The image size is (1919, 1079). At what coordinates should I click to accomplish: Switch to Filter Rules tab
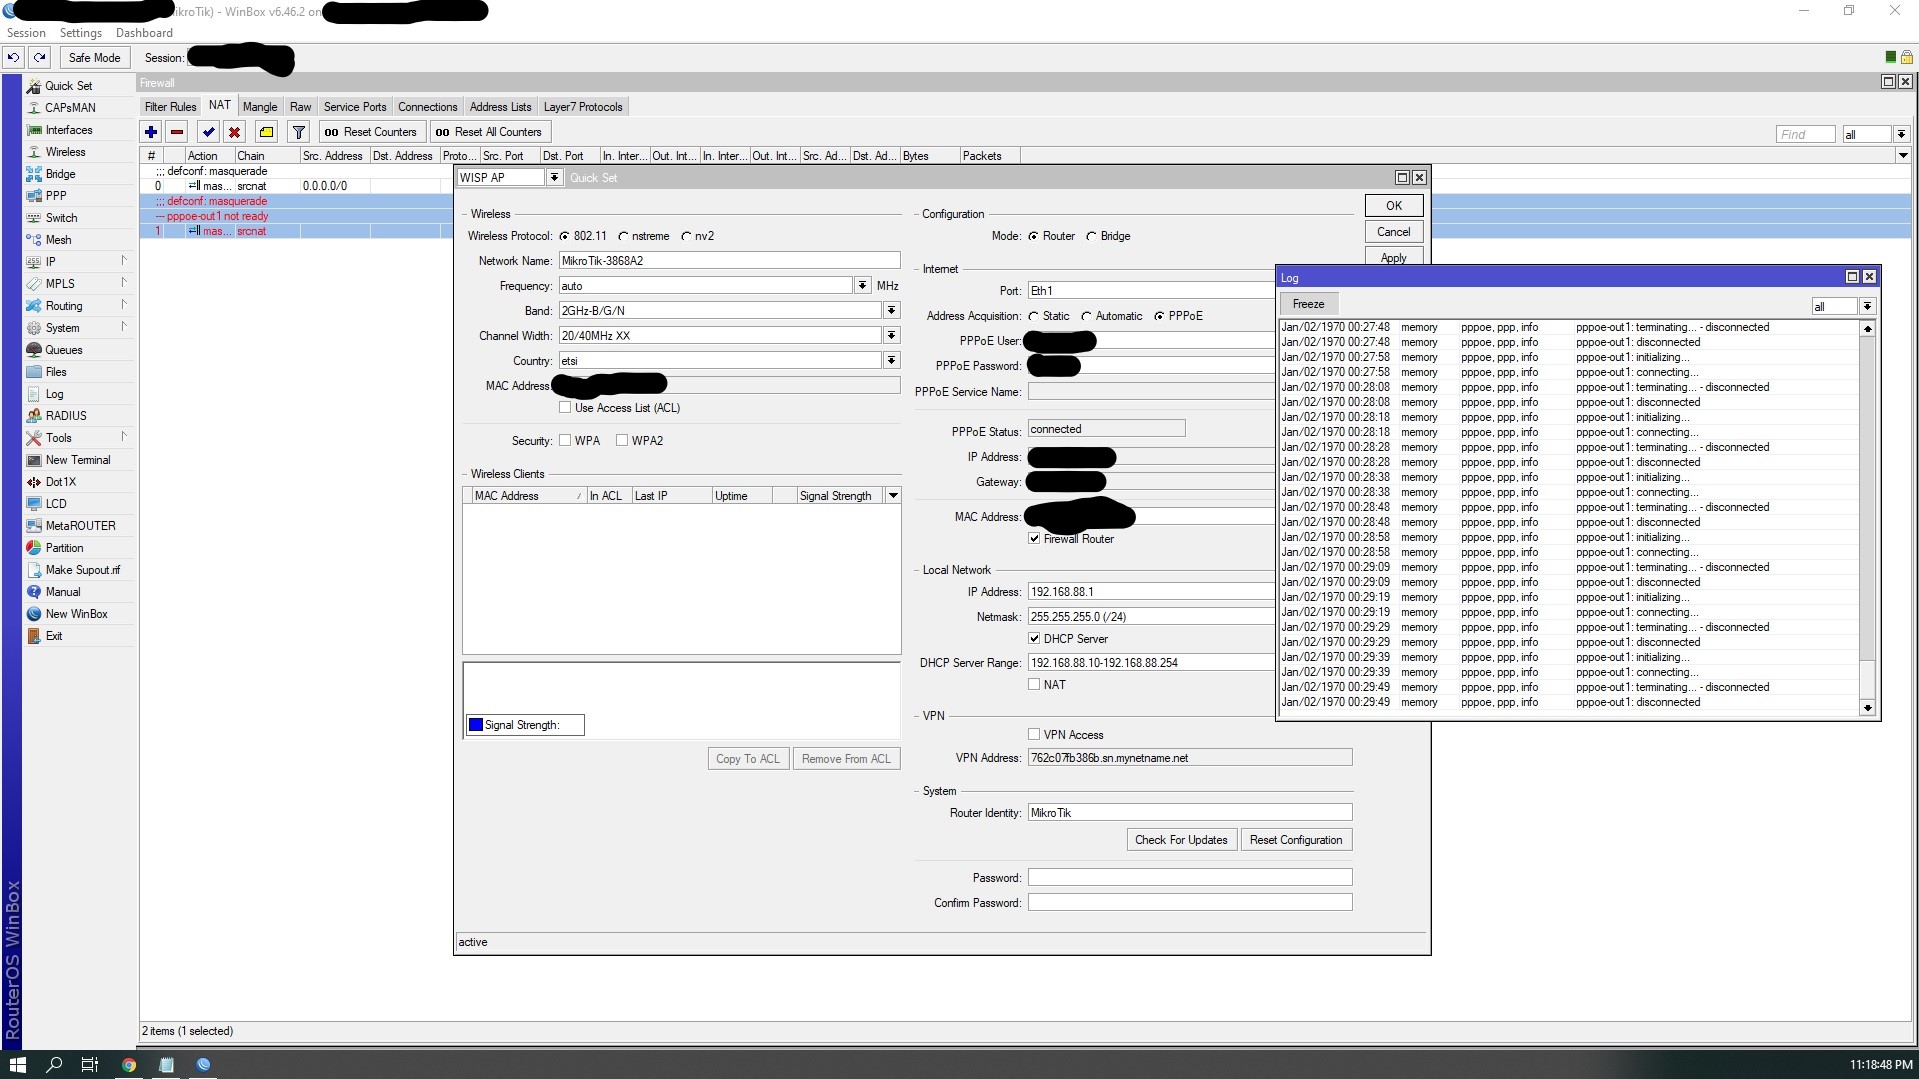tap(170, 107)
